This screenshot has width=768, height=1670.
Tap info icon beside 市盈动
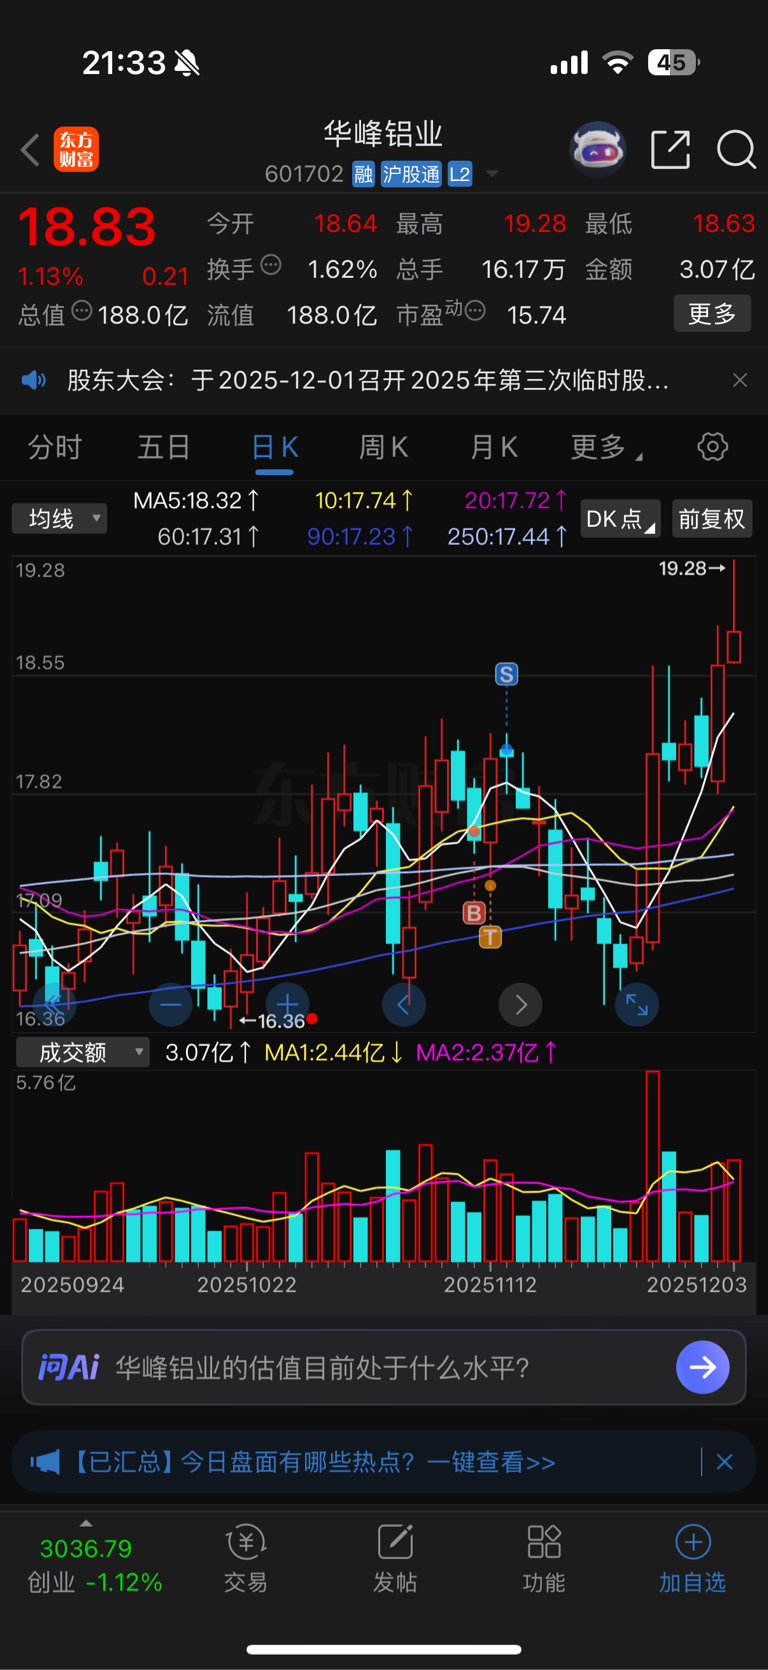475,311
